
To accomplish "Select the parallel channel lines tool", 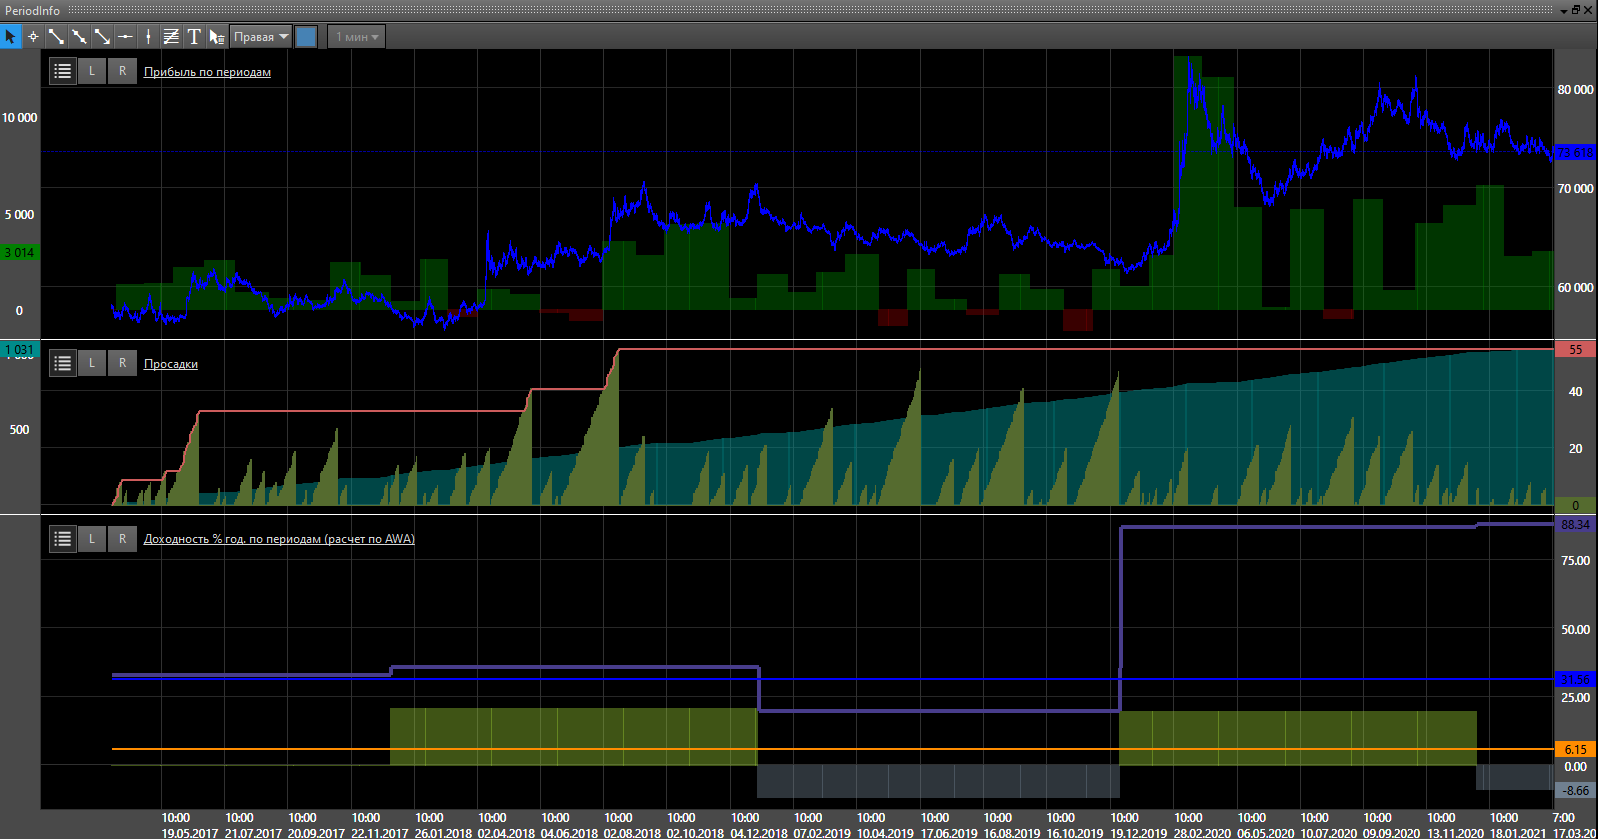I will pos(171,37).
